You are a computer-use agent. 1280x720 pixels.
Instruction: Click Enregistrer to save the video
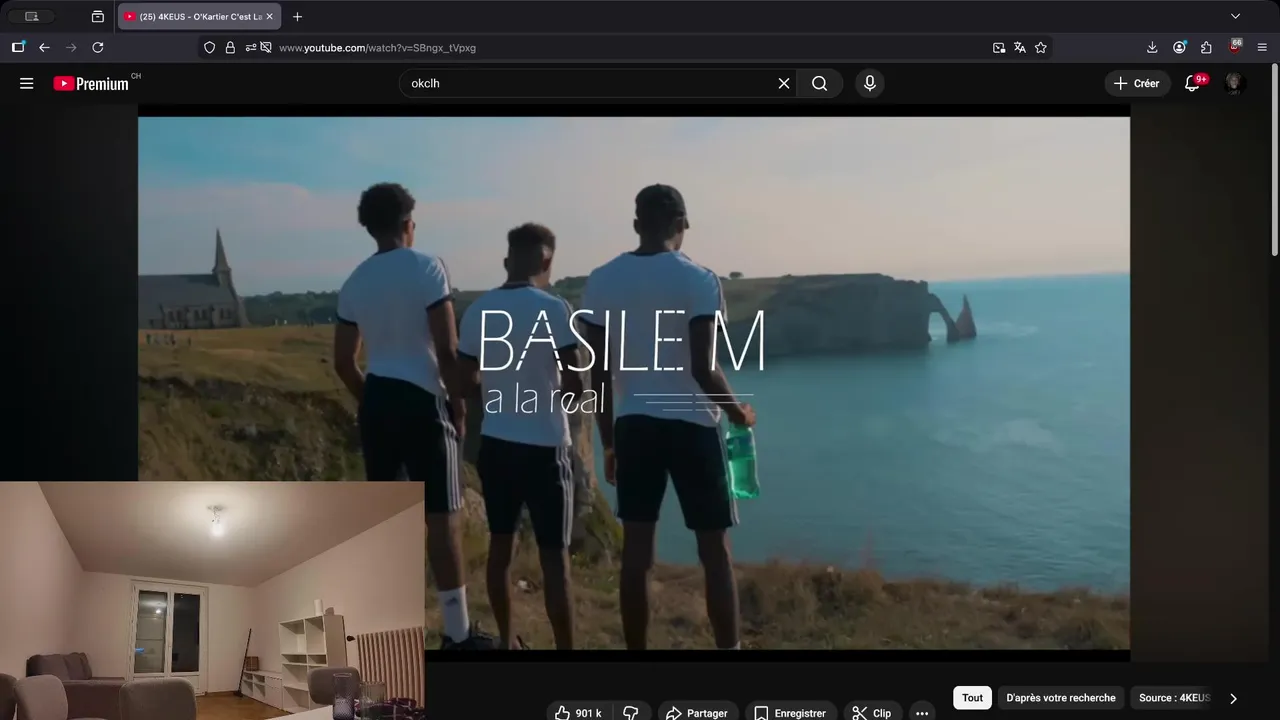(790, 713)
